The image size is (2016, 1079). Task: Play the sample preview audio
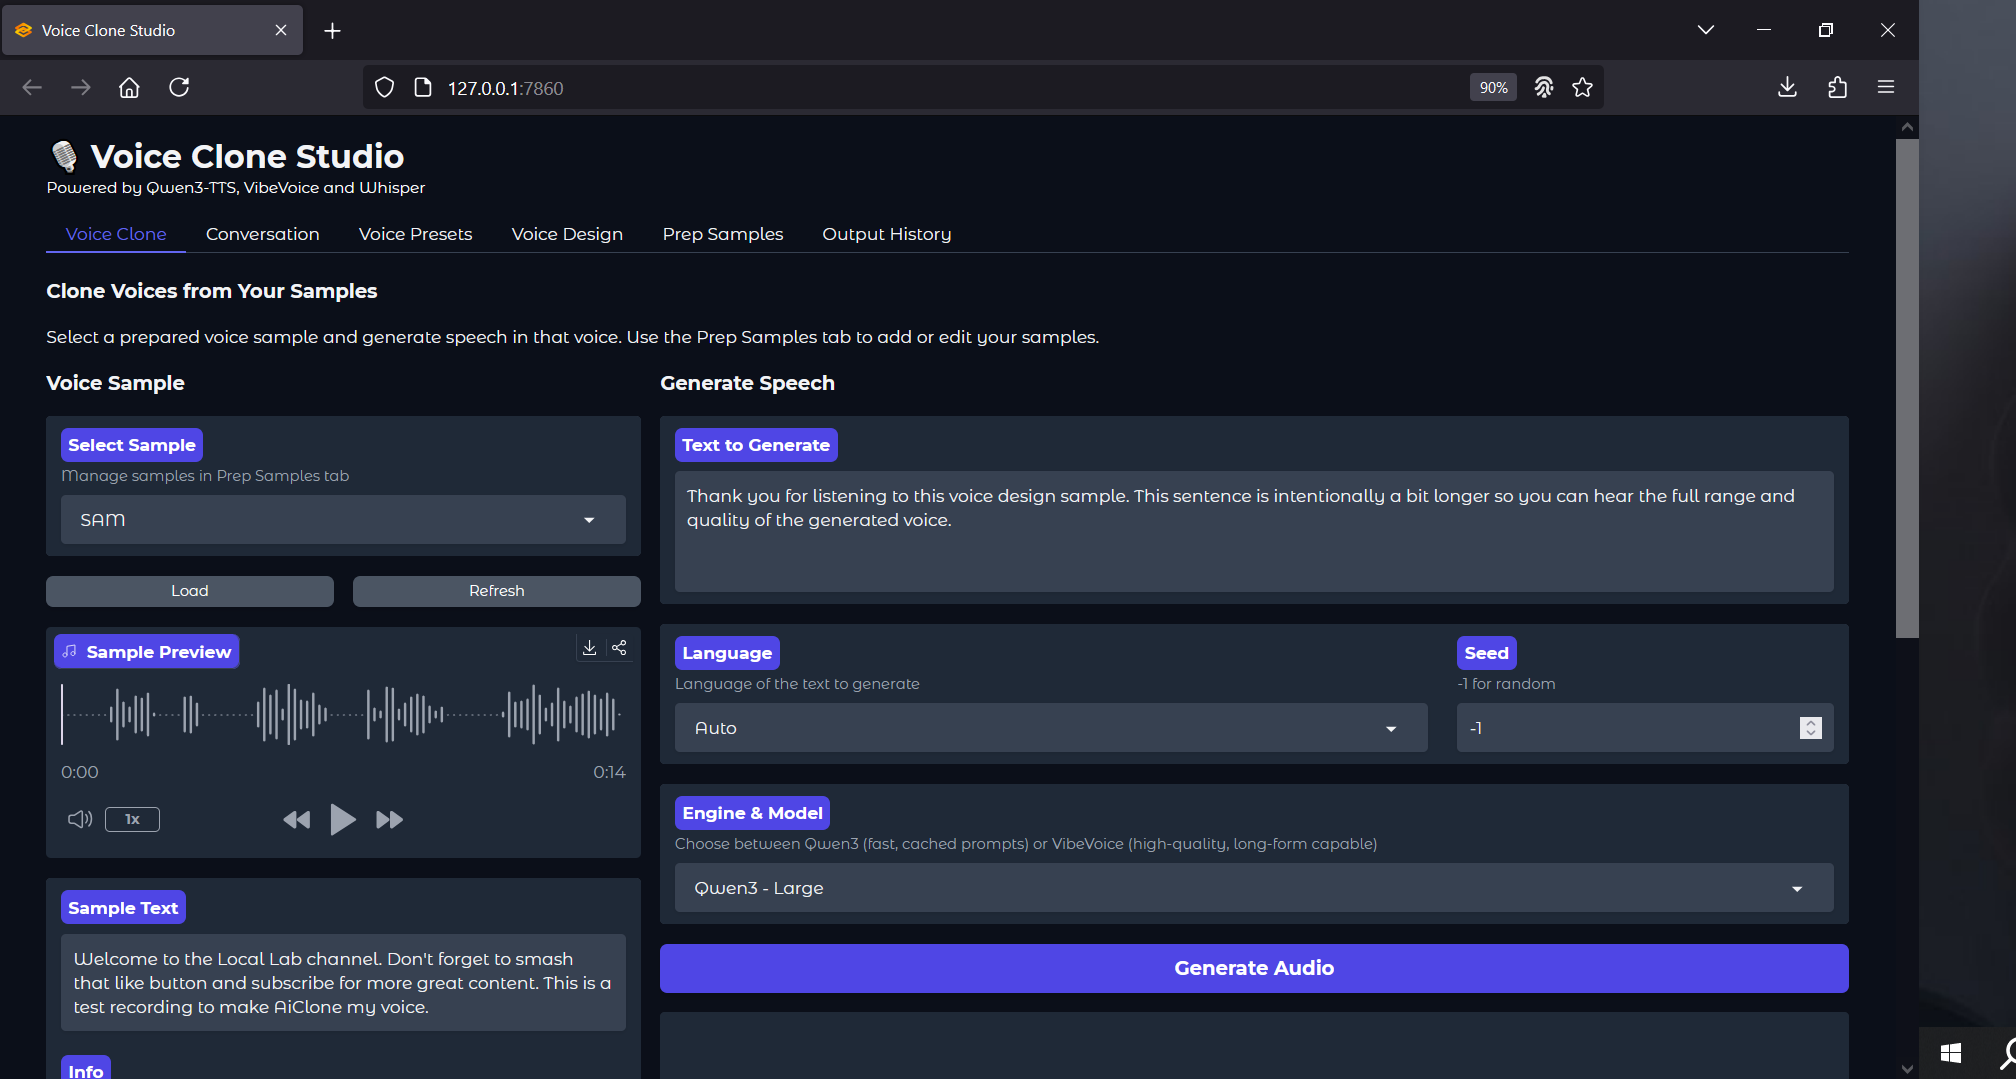(x=343, y=820)
